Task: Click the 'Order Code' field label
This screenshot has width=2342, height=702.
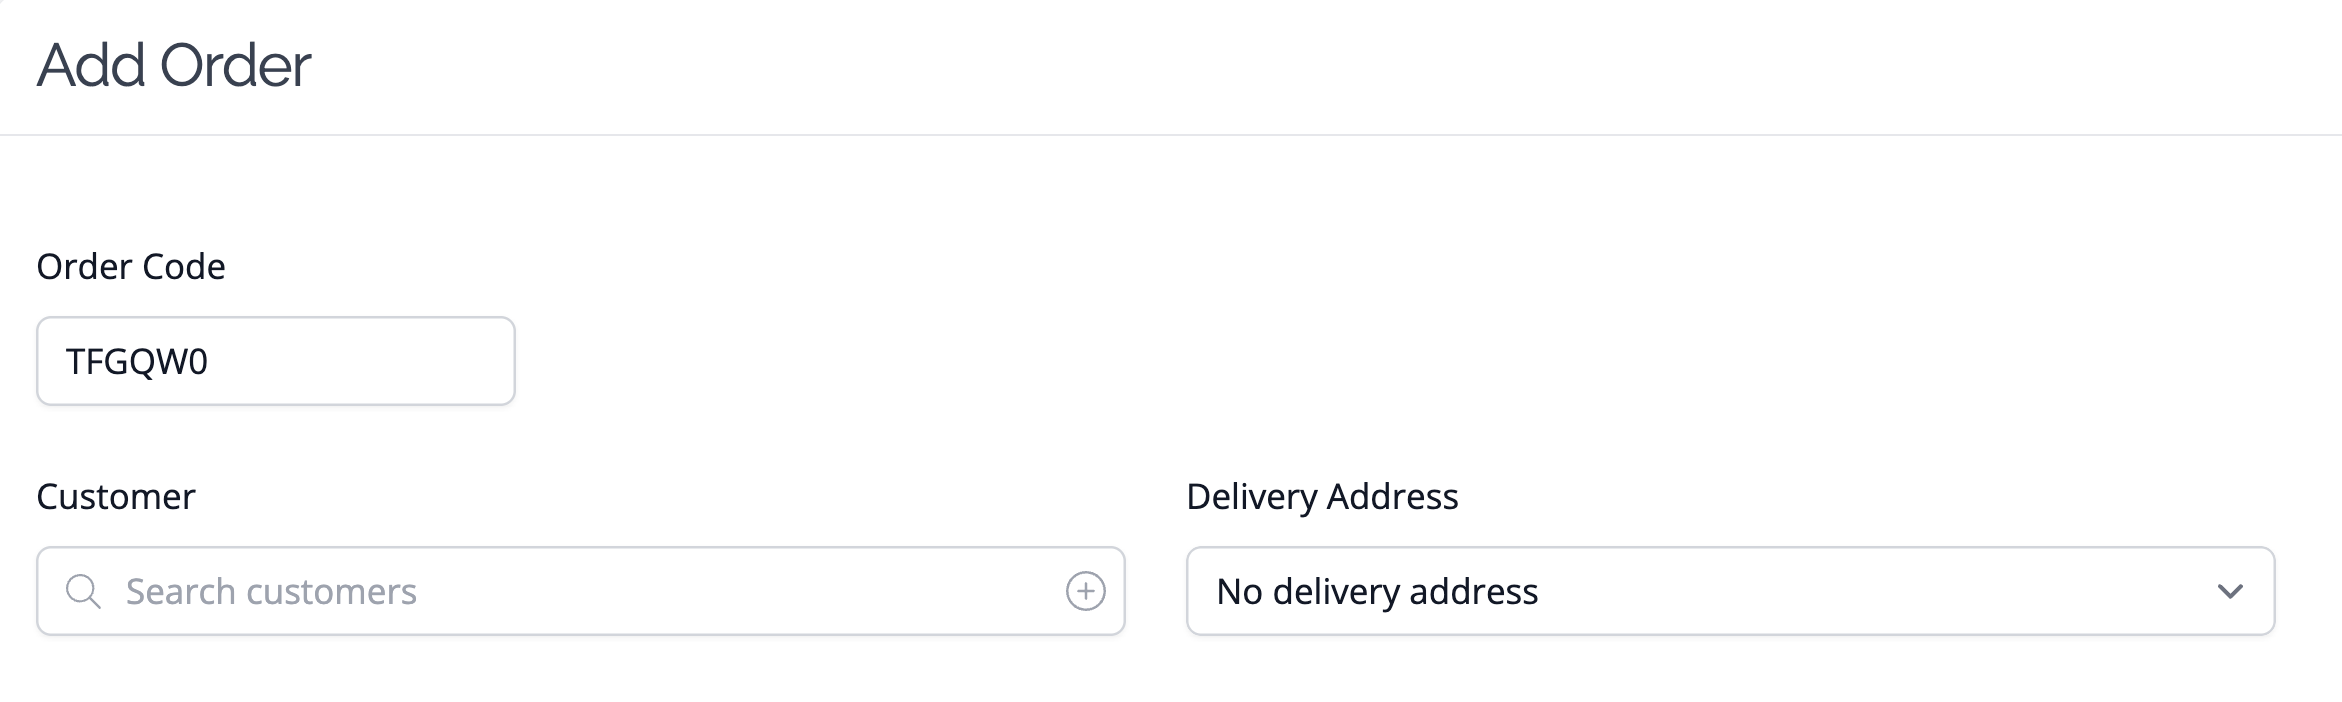Action: 131,267
